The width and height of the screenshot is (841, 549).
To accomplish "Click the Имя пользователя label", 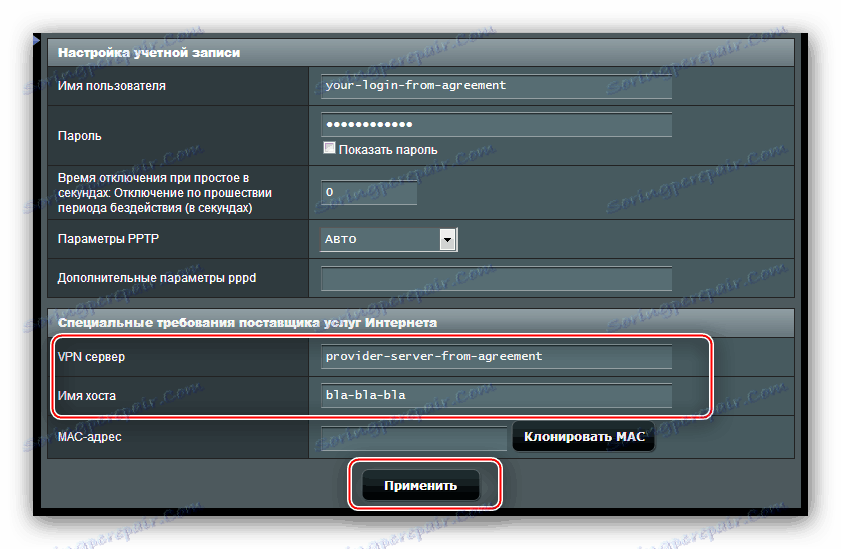I will [x=112, y=86].
